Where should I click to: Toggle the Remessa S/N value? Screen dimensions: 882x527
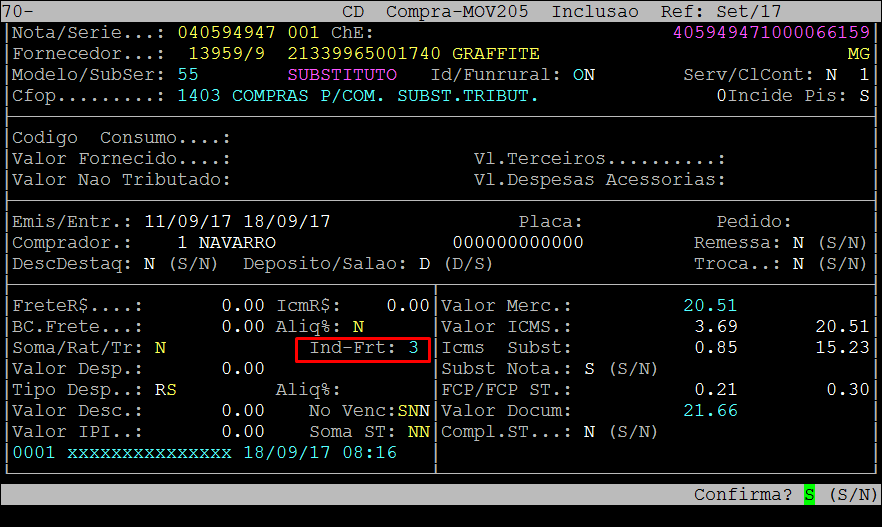pos(798,243)
